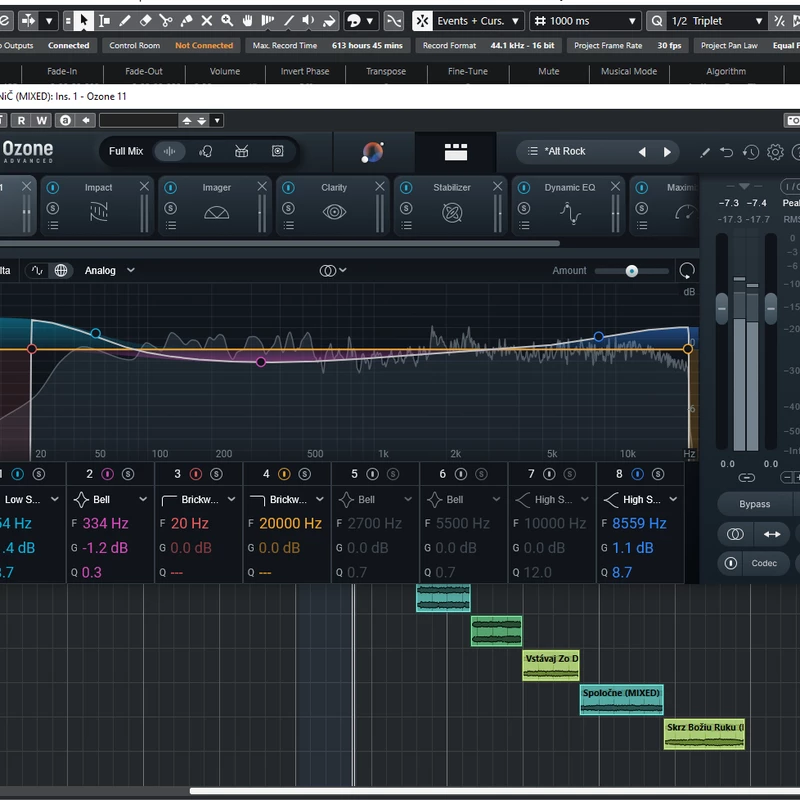Open the Clarity module

coord(334,212)
